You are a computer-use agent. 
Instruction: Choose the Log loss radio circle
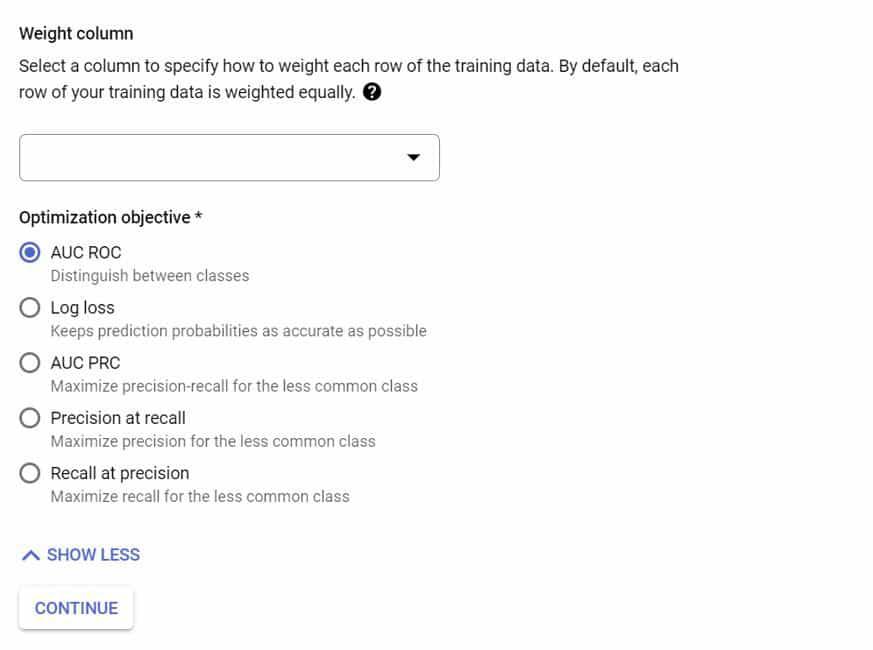pyautogui.click(x=30, y=308)
